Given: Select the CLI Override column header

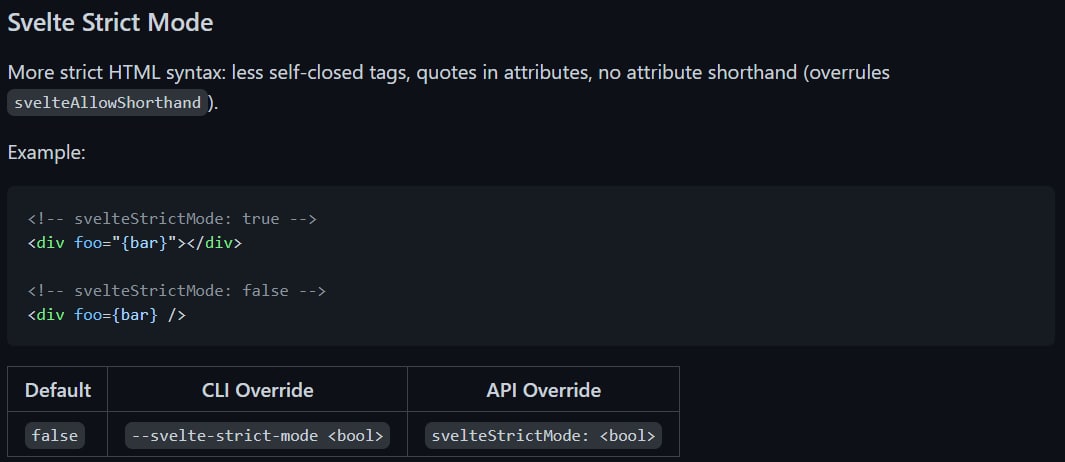Looking at the screenshot, I should [x=257, y=390].
